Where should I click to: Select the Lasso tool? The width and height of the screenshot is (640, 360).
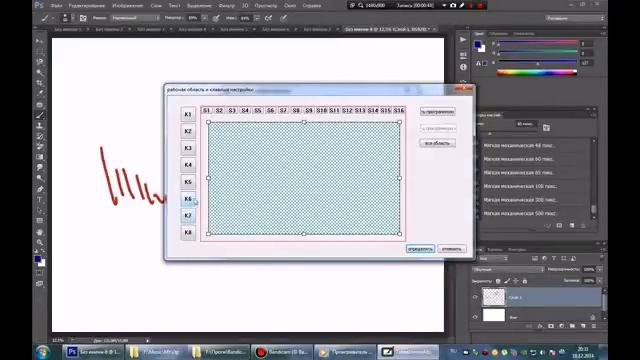[x=40, y=62]
